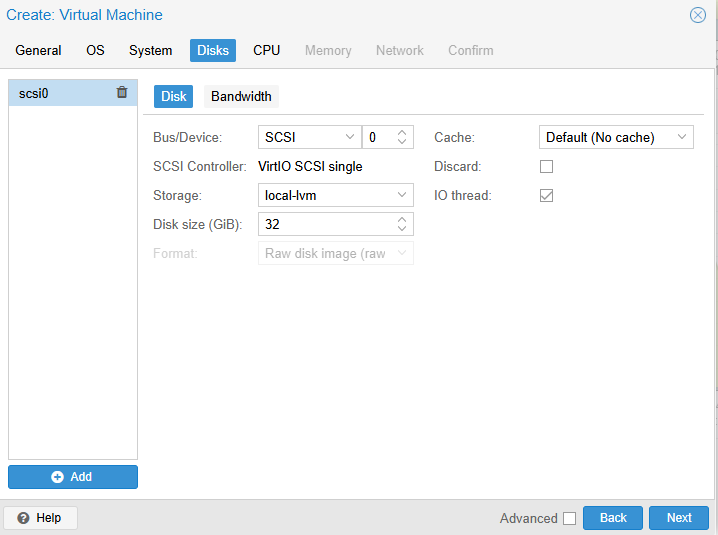
Task: Click the Disk size input field
Action: click(x=325, y=225)
